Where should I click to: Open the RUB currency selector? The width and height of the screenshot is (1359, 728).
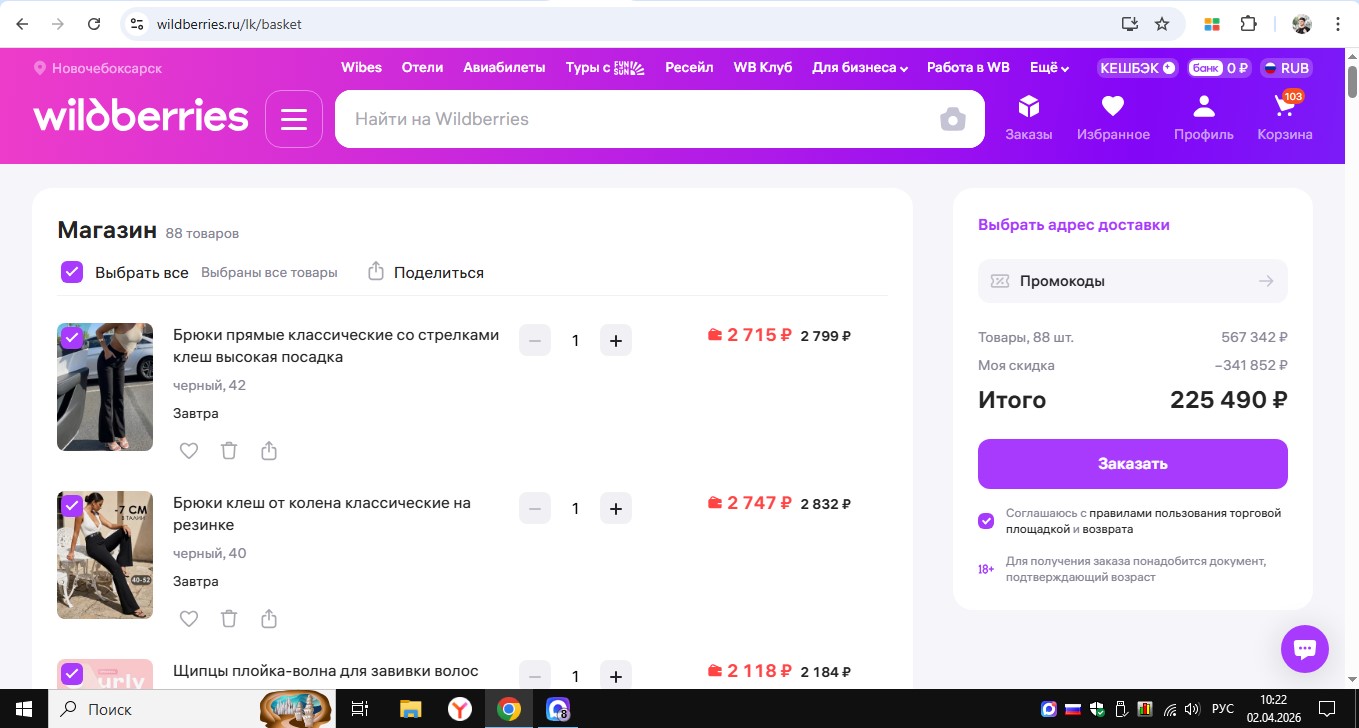click(x=1286, y=68)
